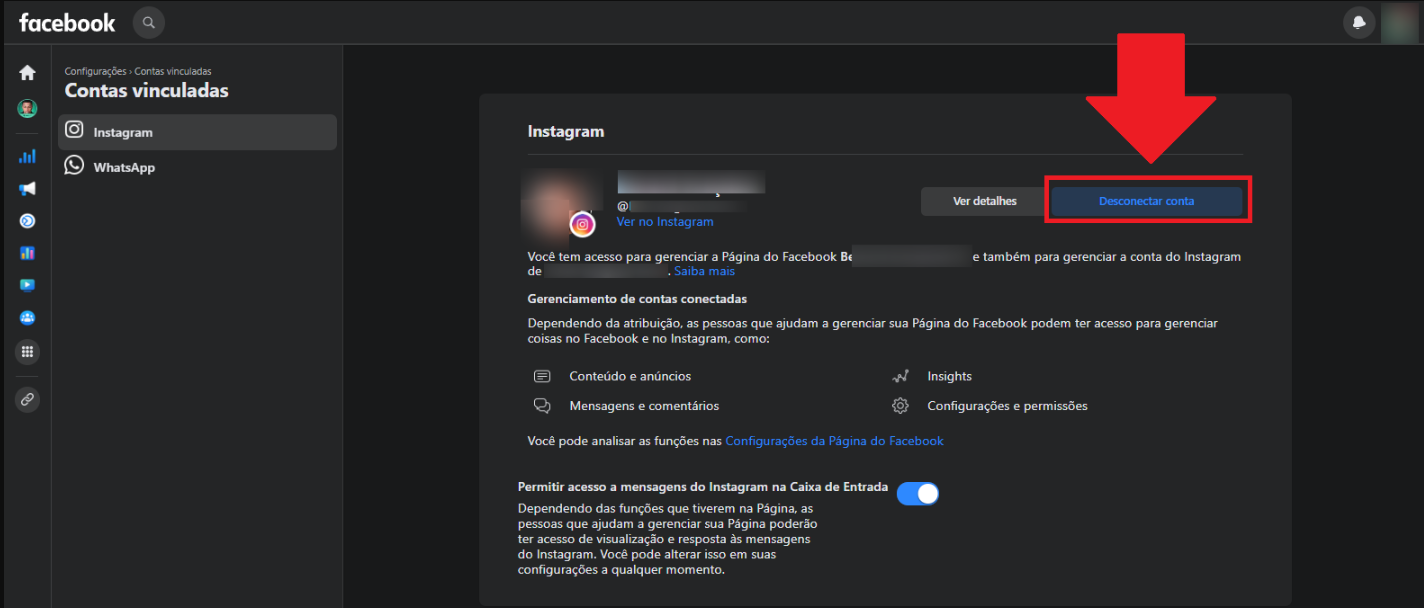Click the chain link icon

(x=27, y=399)
